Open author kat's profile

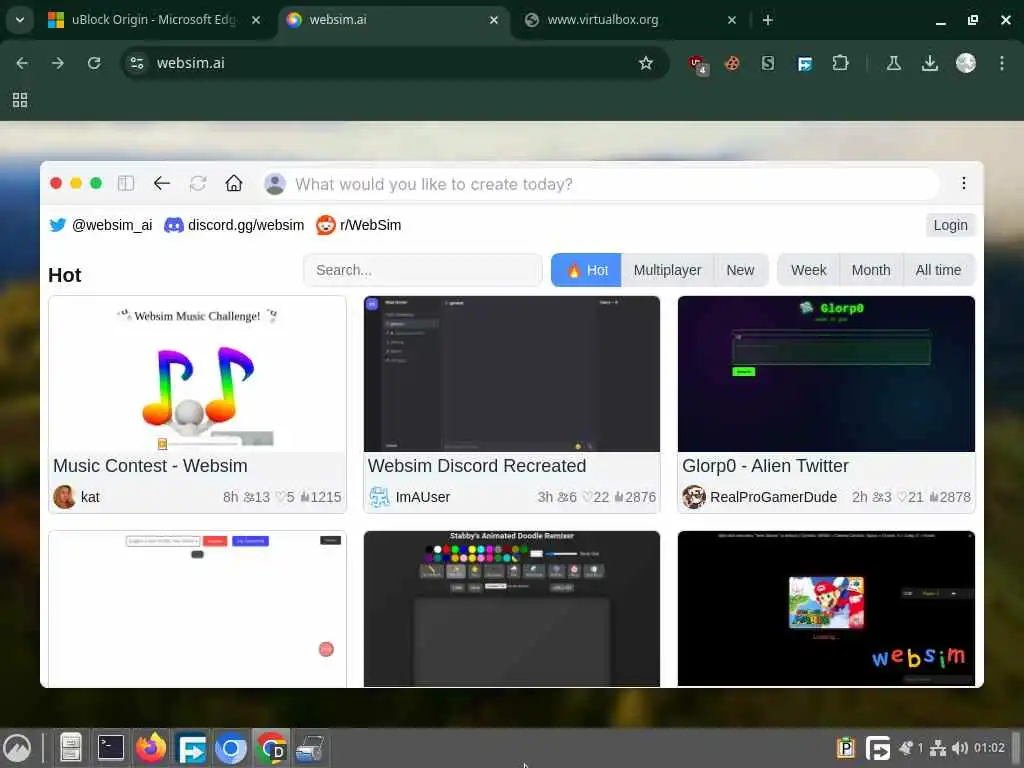coord(76,497)
